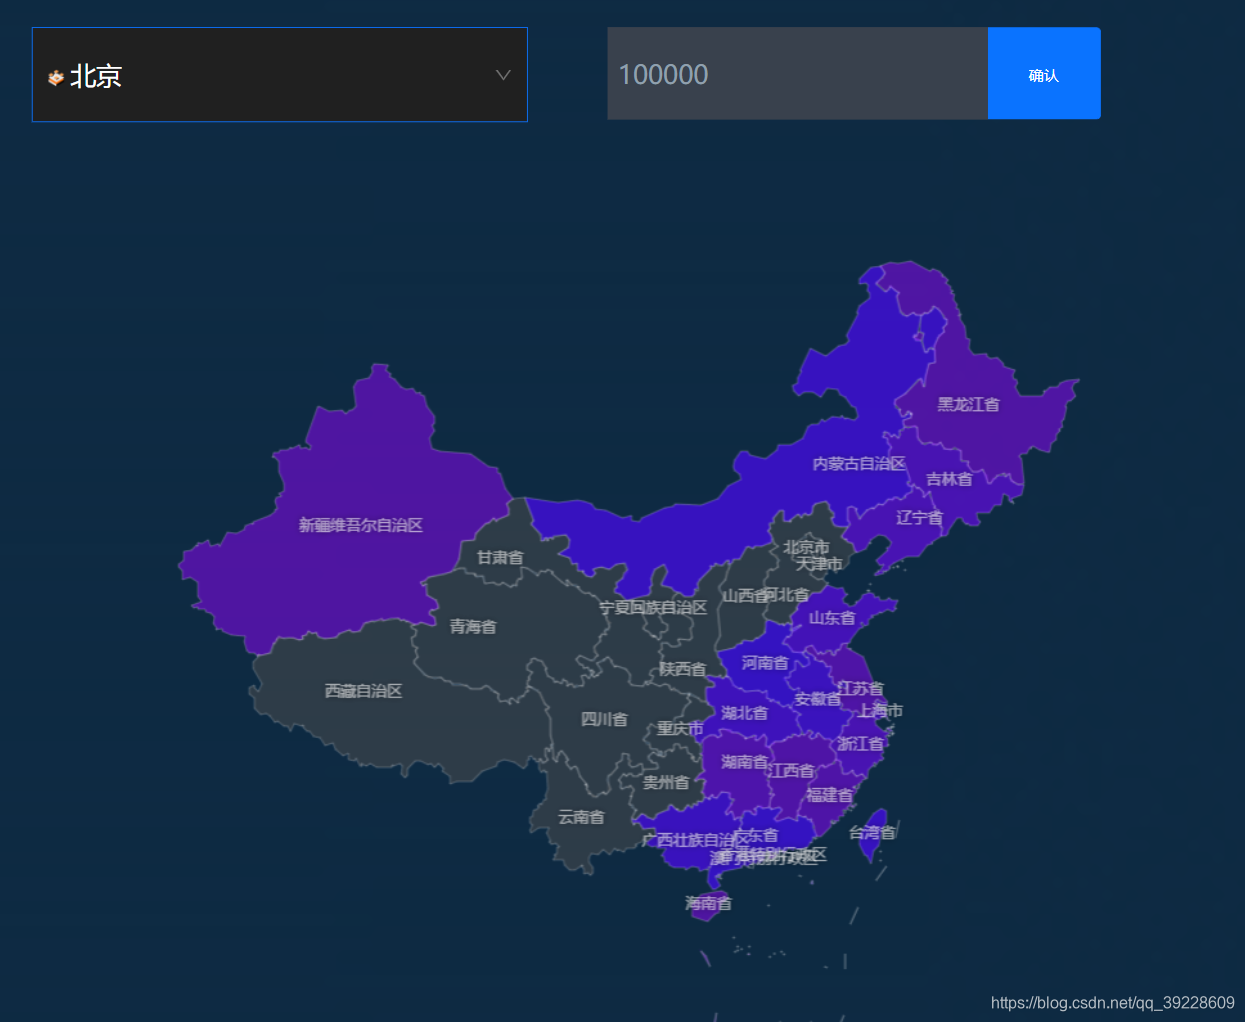Select 北京市 on the map
Screen dimensions: 1245x1022
(x=806, y=547)
